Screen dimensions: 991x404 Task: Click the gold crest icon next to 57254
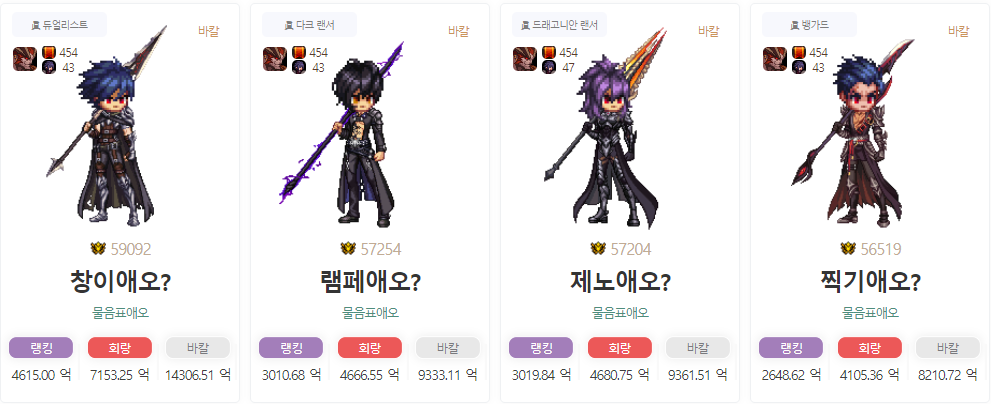click(x=348, y=249)
